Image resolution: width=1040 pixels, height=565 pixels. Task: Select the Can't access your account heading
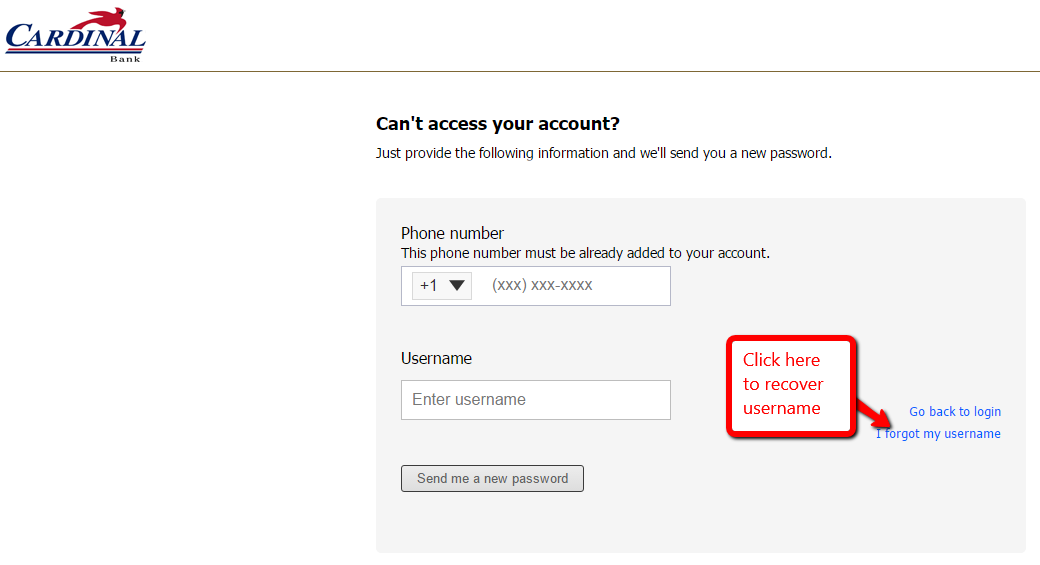coord(497,124)
